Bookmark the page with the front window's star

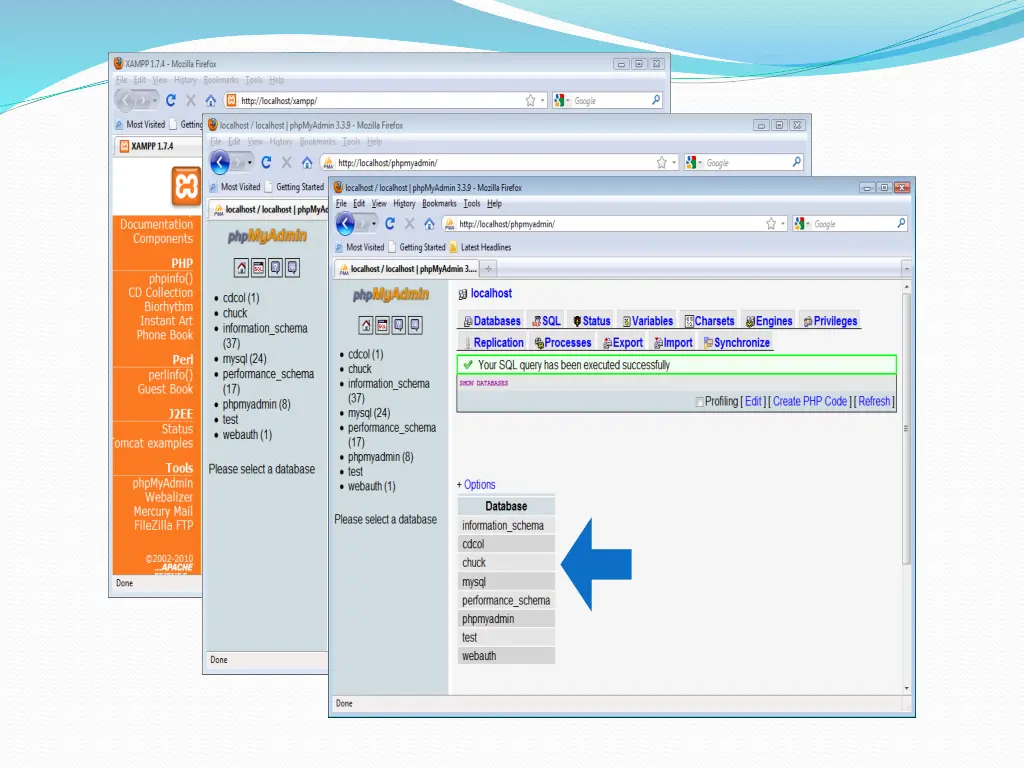click(x=771, y=224)
